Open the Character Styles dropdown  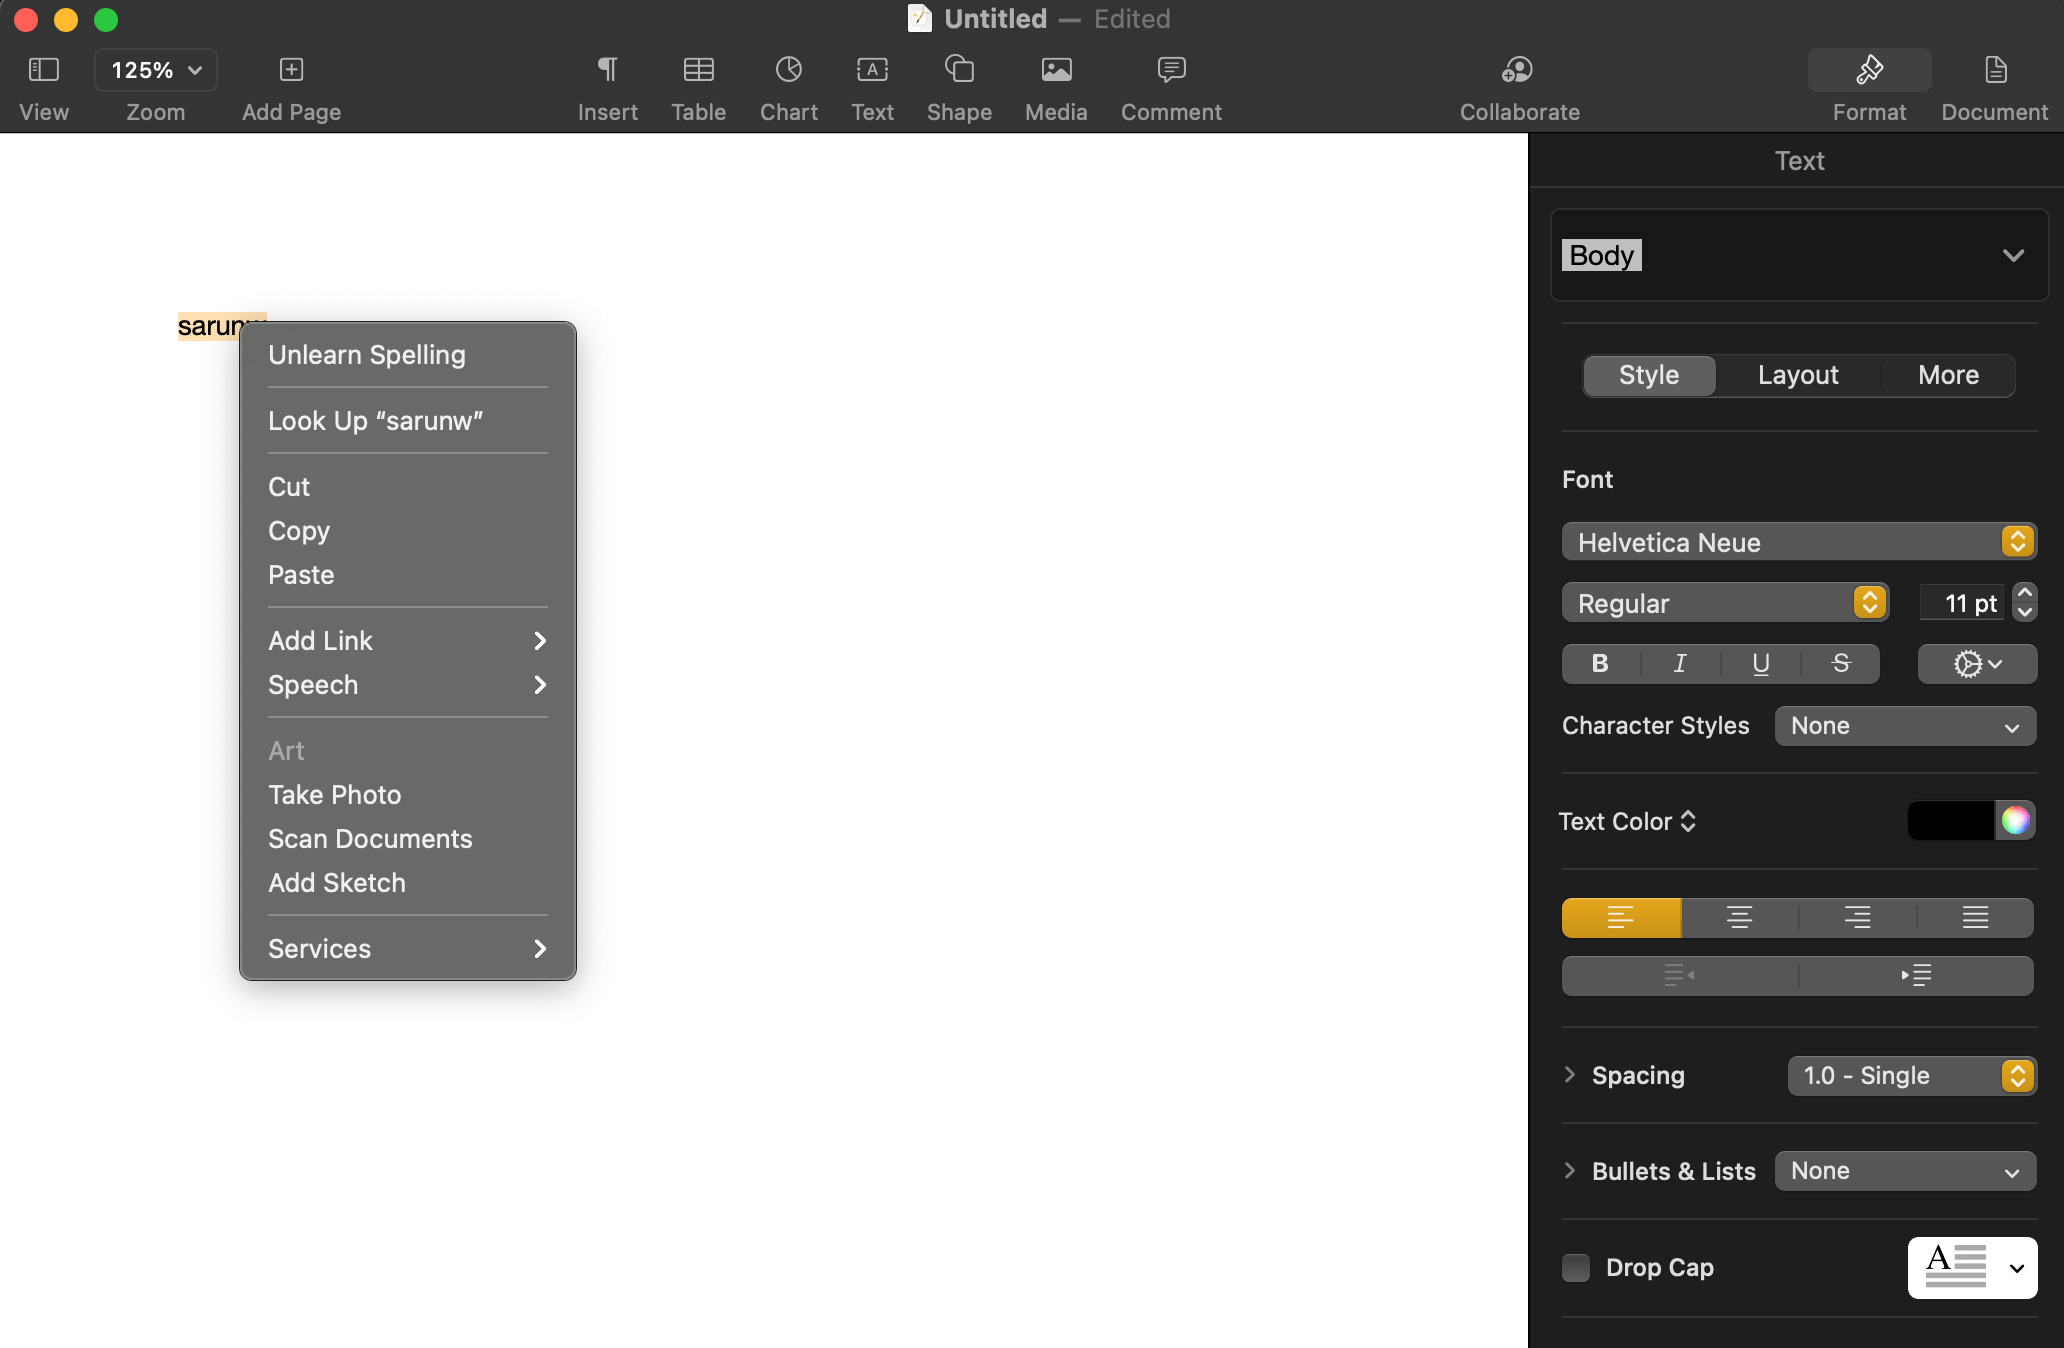pyautogui.click(x=1904, y=726)
